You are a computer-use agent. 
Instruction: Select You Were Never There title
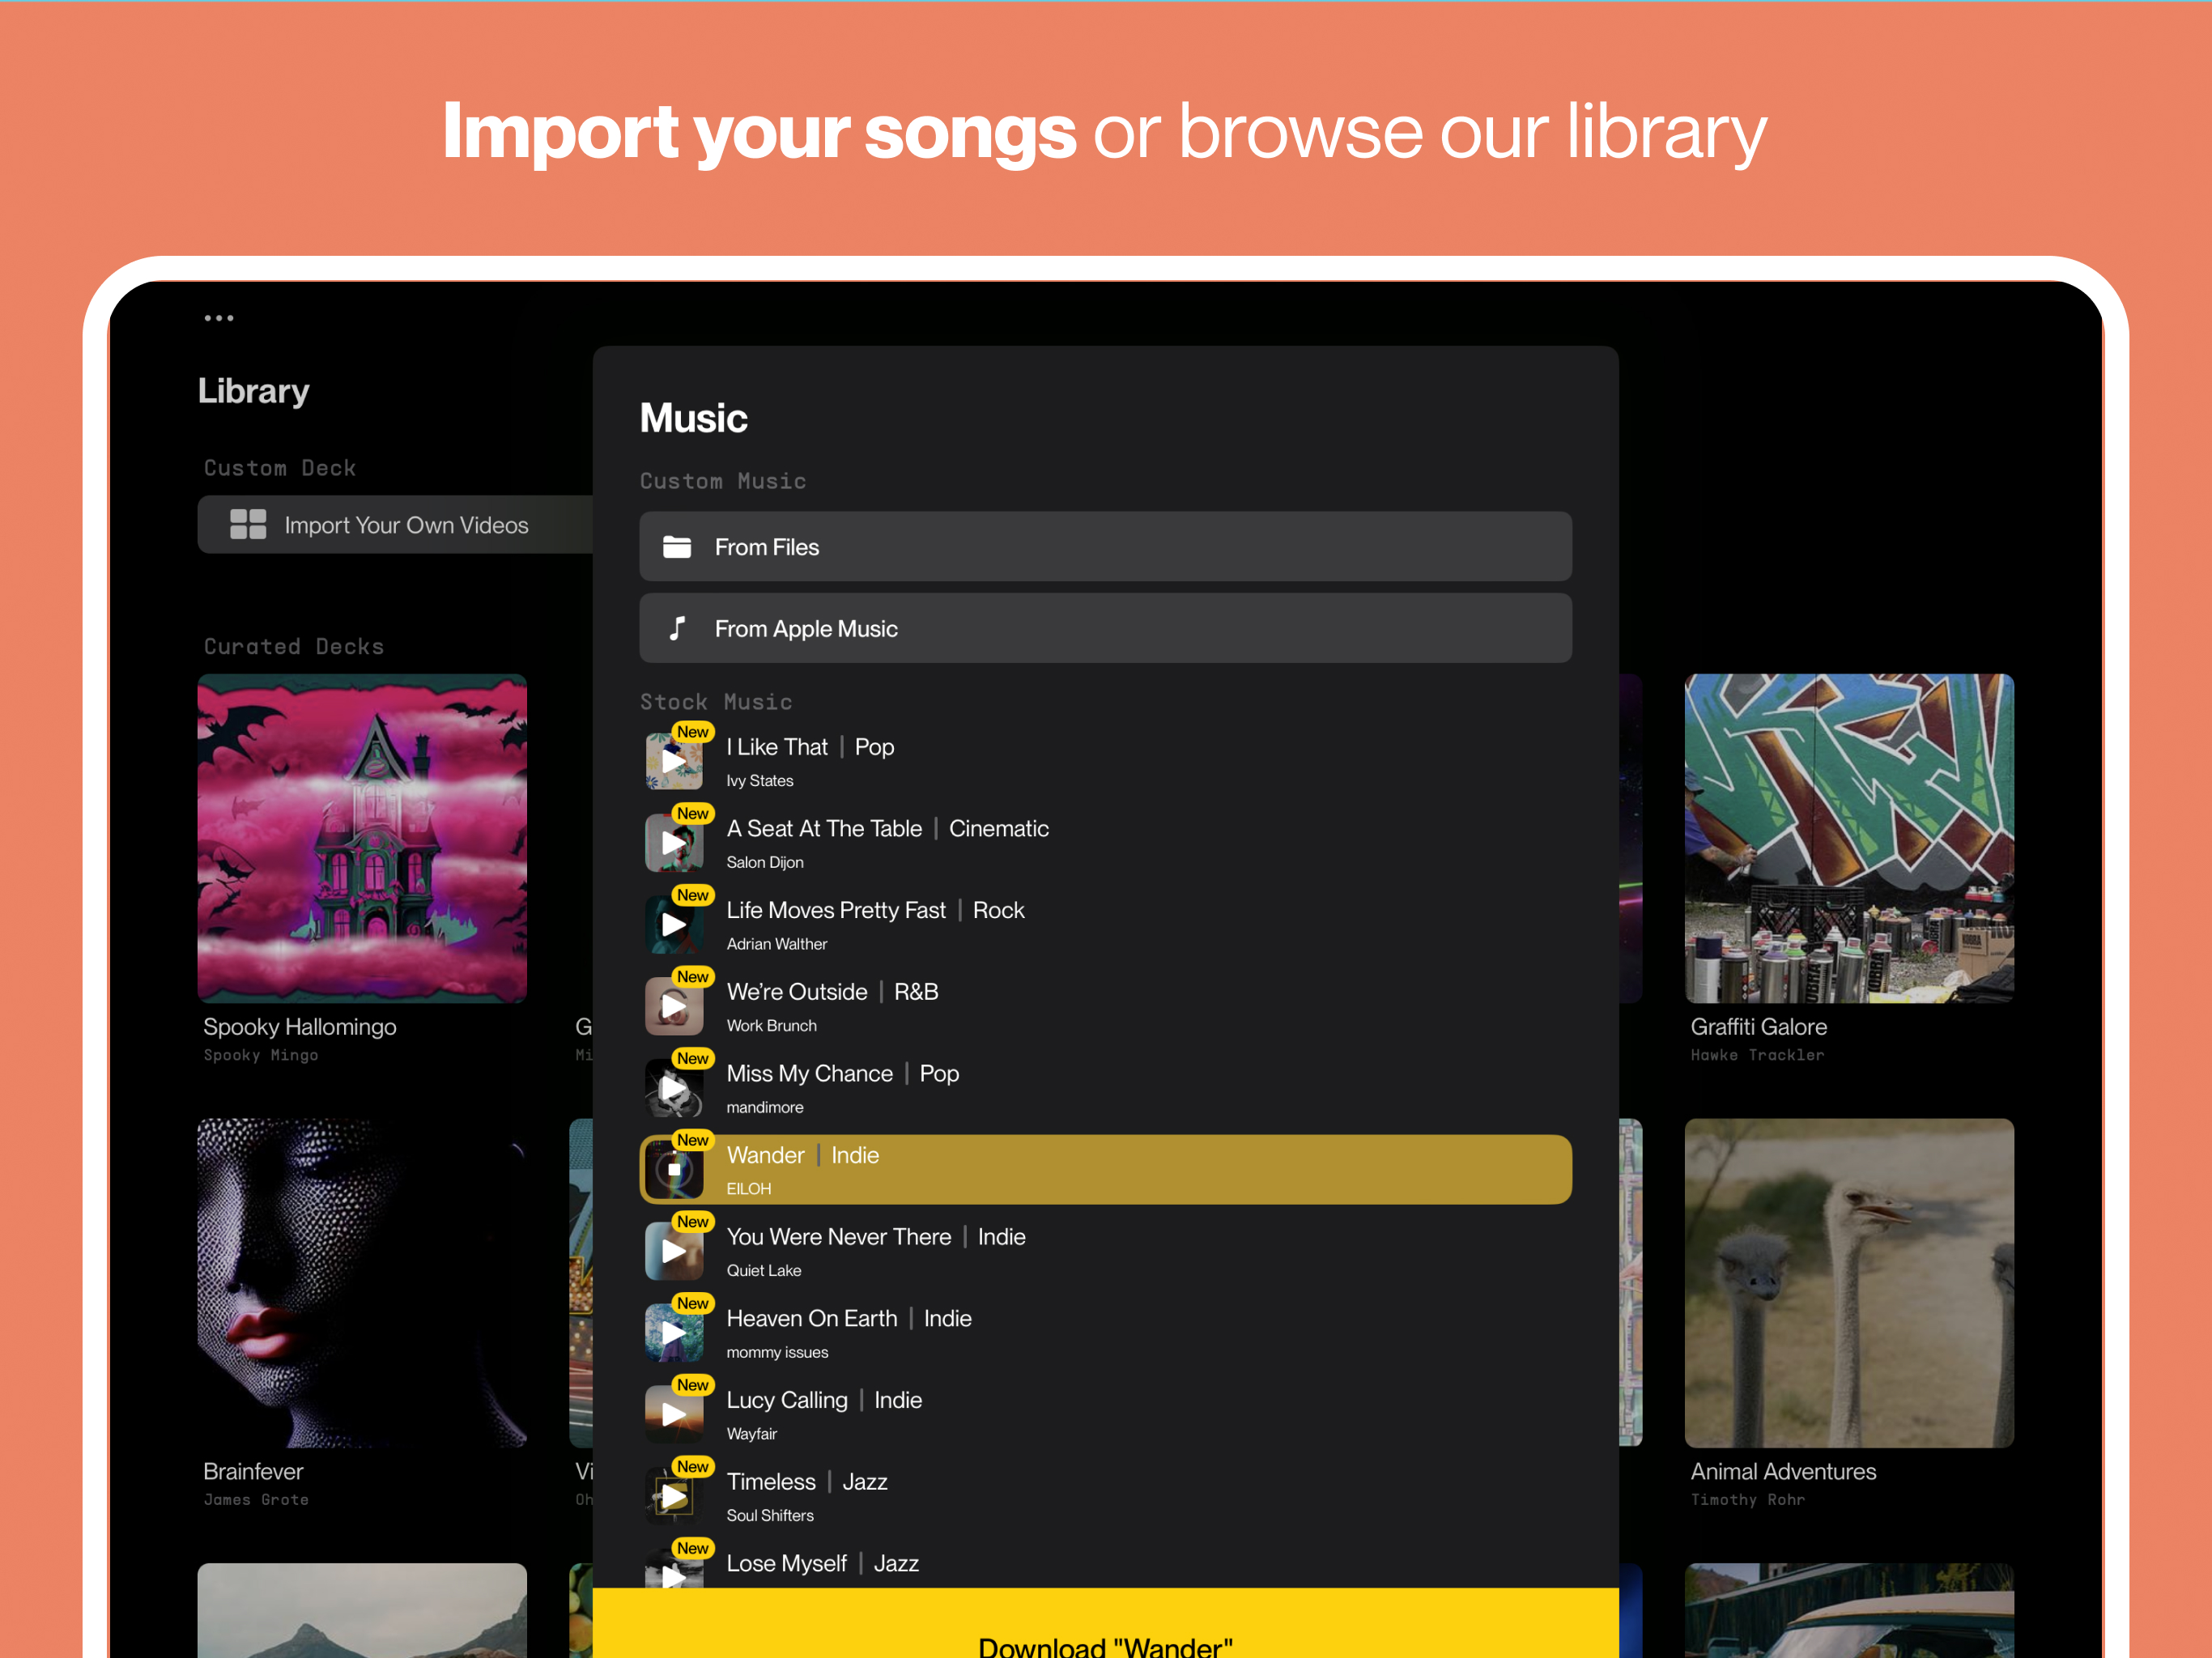[x=839, y=1237]
